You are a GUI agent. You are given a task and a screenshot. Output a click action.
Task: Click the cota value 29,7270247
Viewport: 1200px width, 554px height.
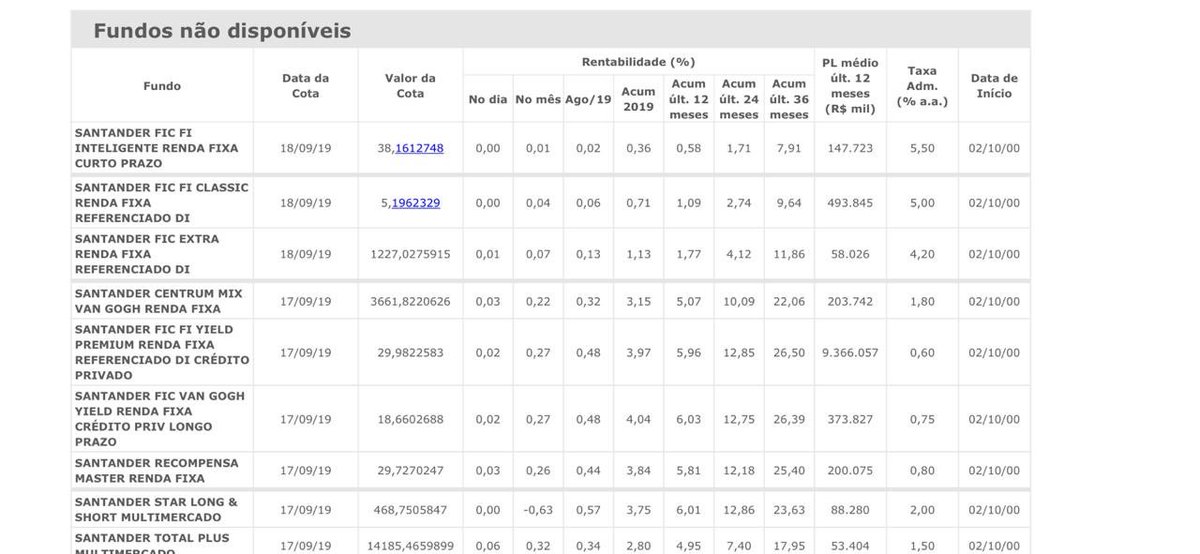click(x=410, y=471)
